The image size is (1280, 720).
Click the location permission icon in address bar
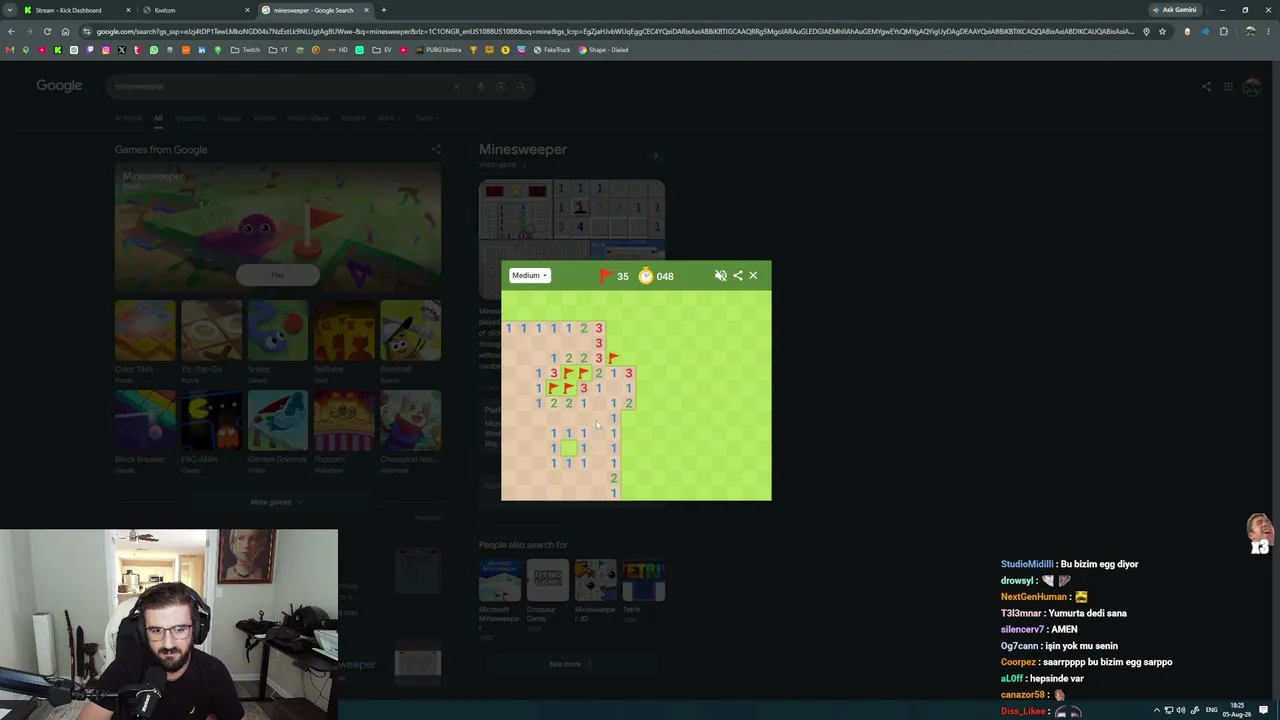[x=1146, y=31]
